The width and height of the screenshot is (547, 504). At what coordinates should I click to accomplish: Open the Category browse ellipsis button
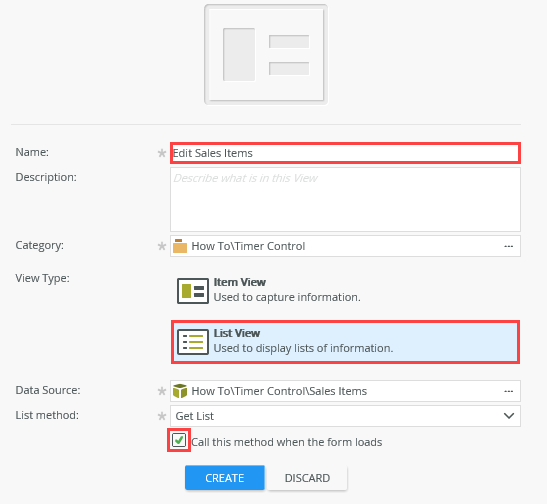coord(509,246)
